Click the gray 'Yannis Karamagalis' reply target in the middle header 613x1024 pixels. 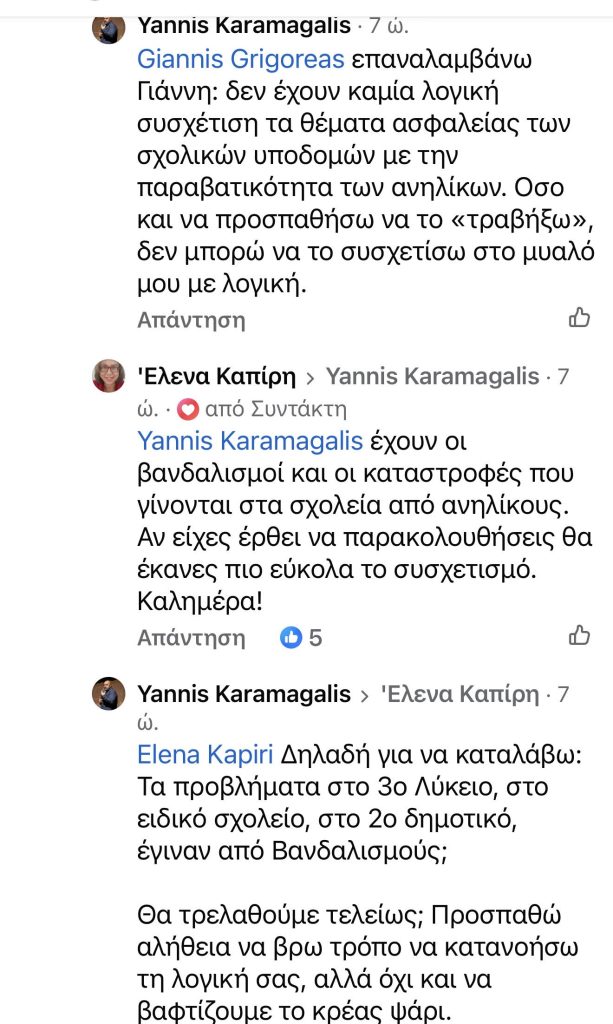[433, 377]
